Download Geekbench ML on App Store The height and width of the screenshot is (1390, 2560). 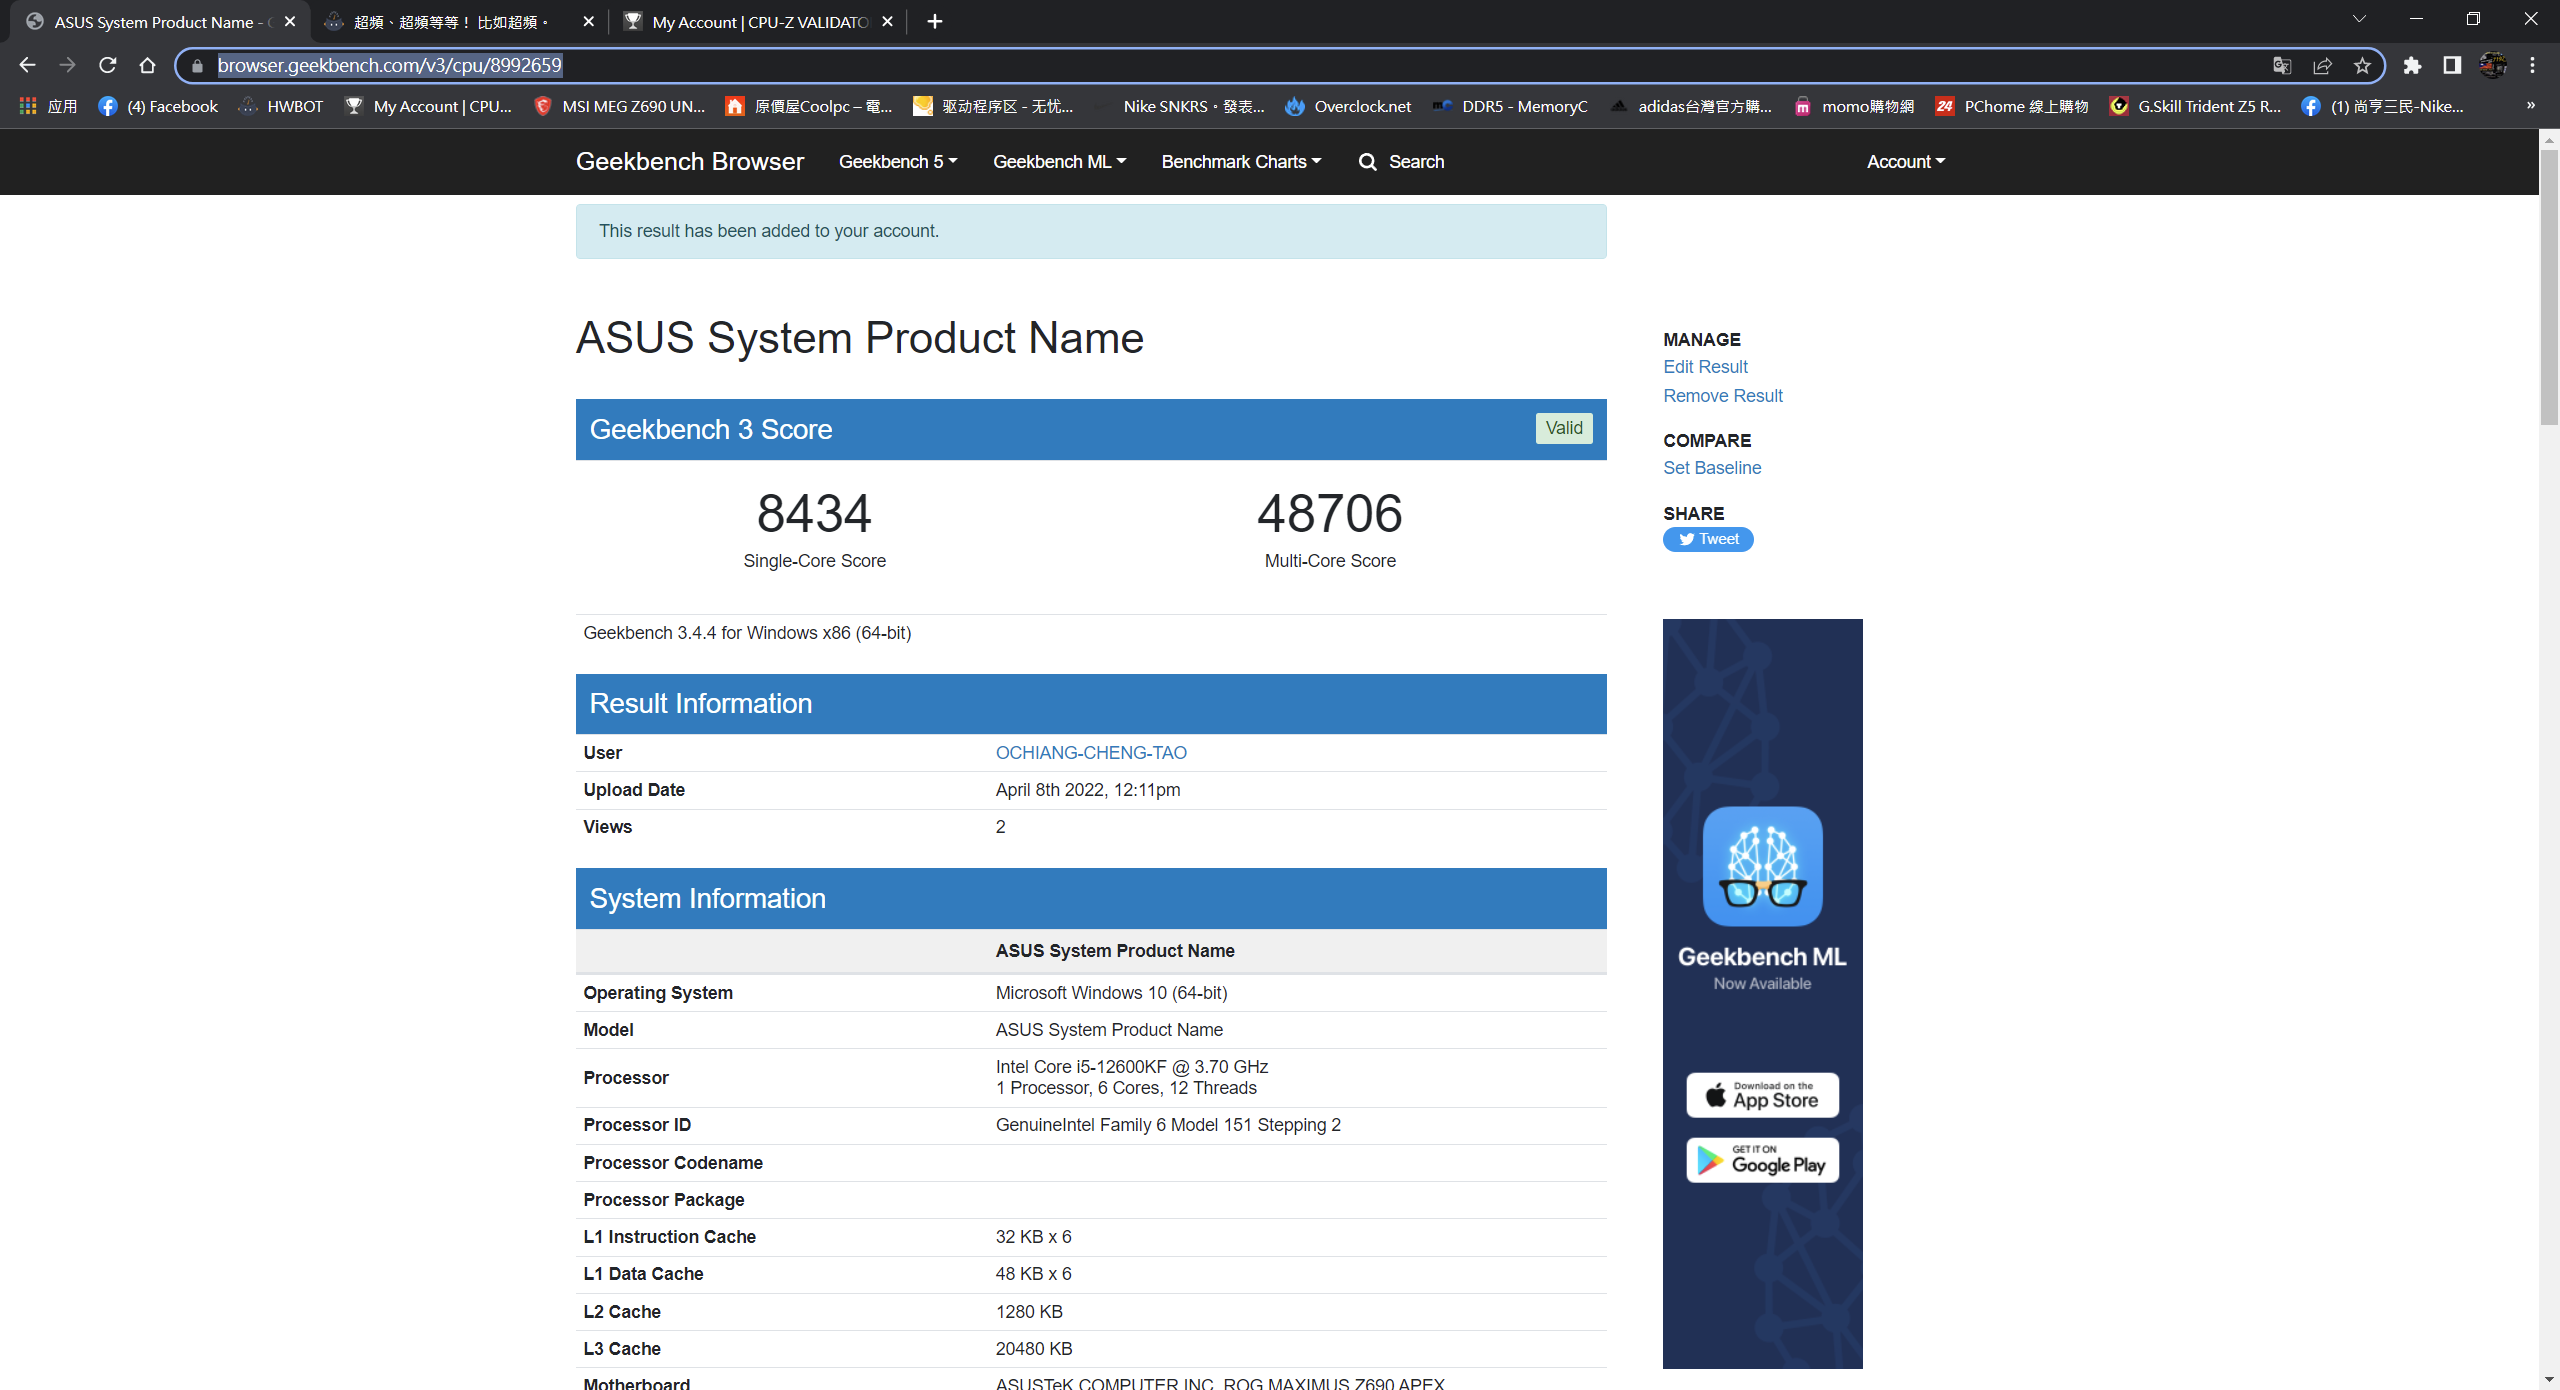tap(1762, 1095)
